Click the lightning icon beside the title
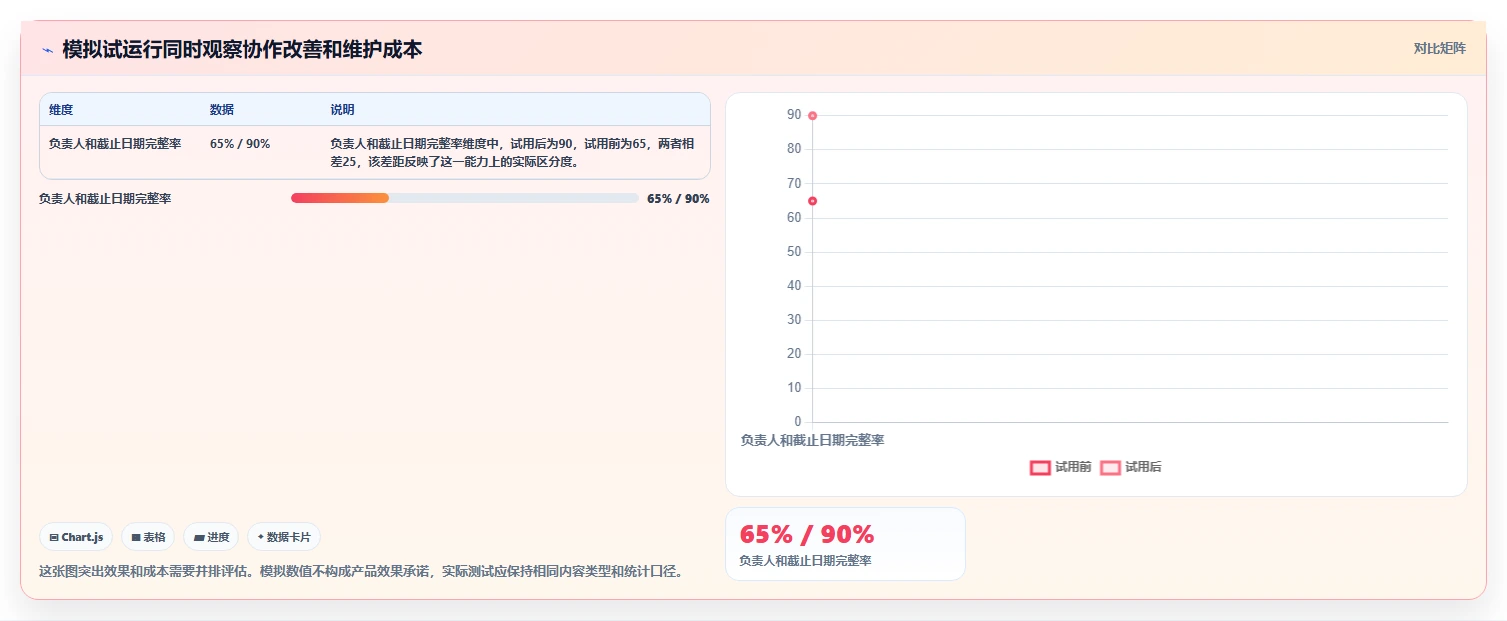The height and width of the screenshot is (621, 1507). pyautogui.click(x=47, y=49)
